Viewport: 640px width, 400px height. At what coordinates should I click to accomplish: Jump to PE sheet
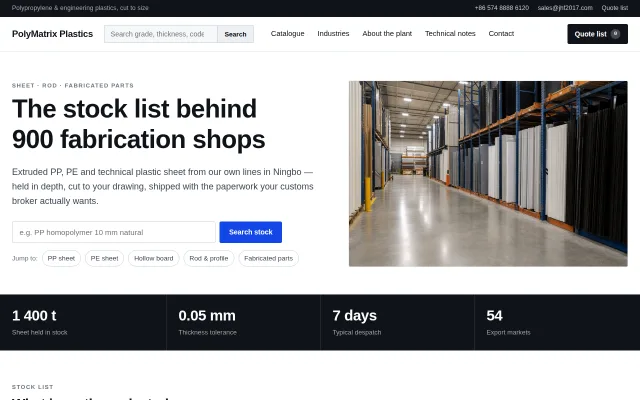pos(104,258)
